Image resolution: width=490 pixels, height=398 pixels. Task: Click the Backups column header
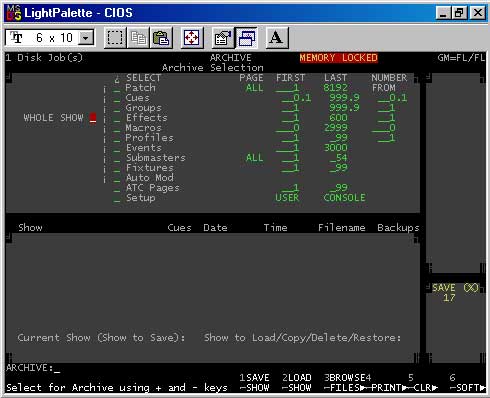tap(398, 228)
